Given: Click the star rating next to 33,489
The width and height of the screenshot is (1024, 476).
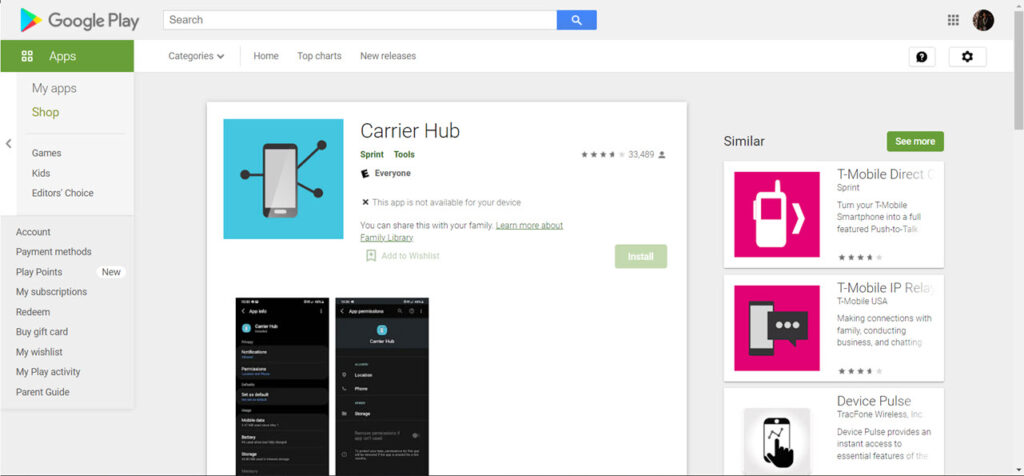Looking at the screenshot, I should pos(603,155).
